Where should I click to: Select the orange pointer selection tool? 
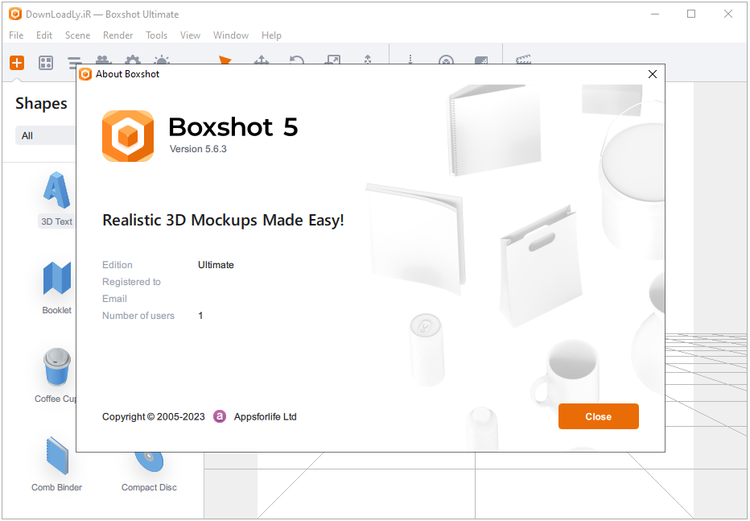coord(225,60)
